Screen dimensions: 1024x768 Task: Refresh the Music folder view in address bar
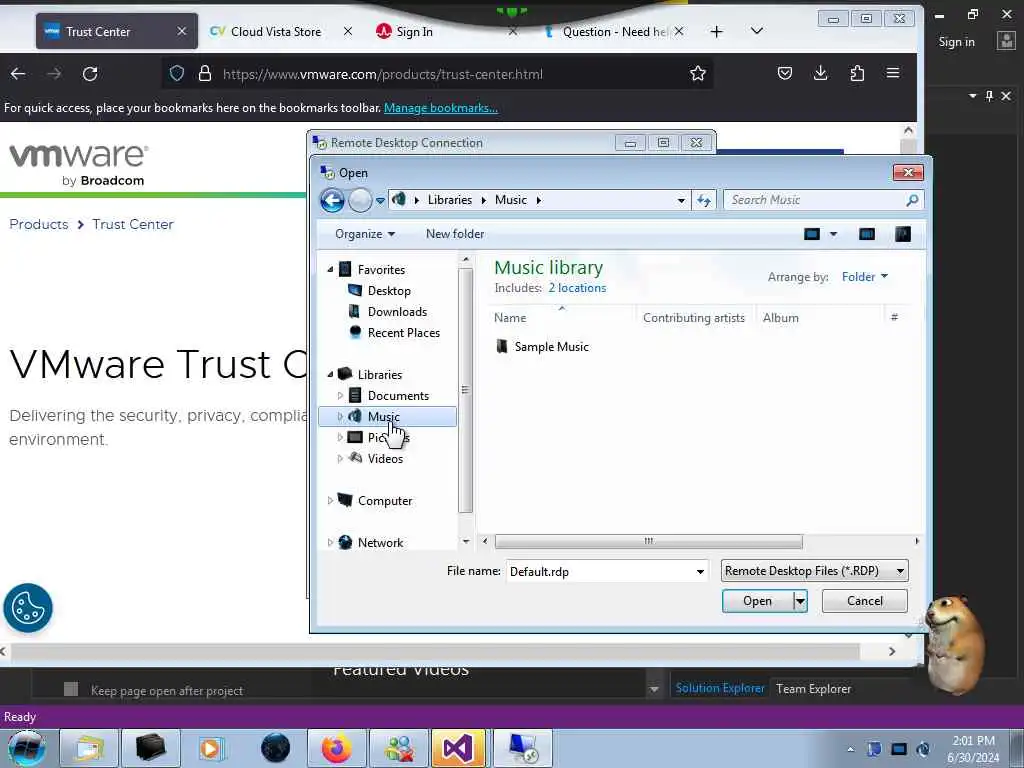[x=703, y=200]
